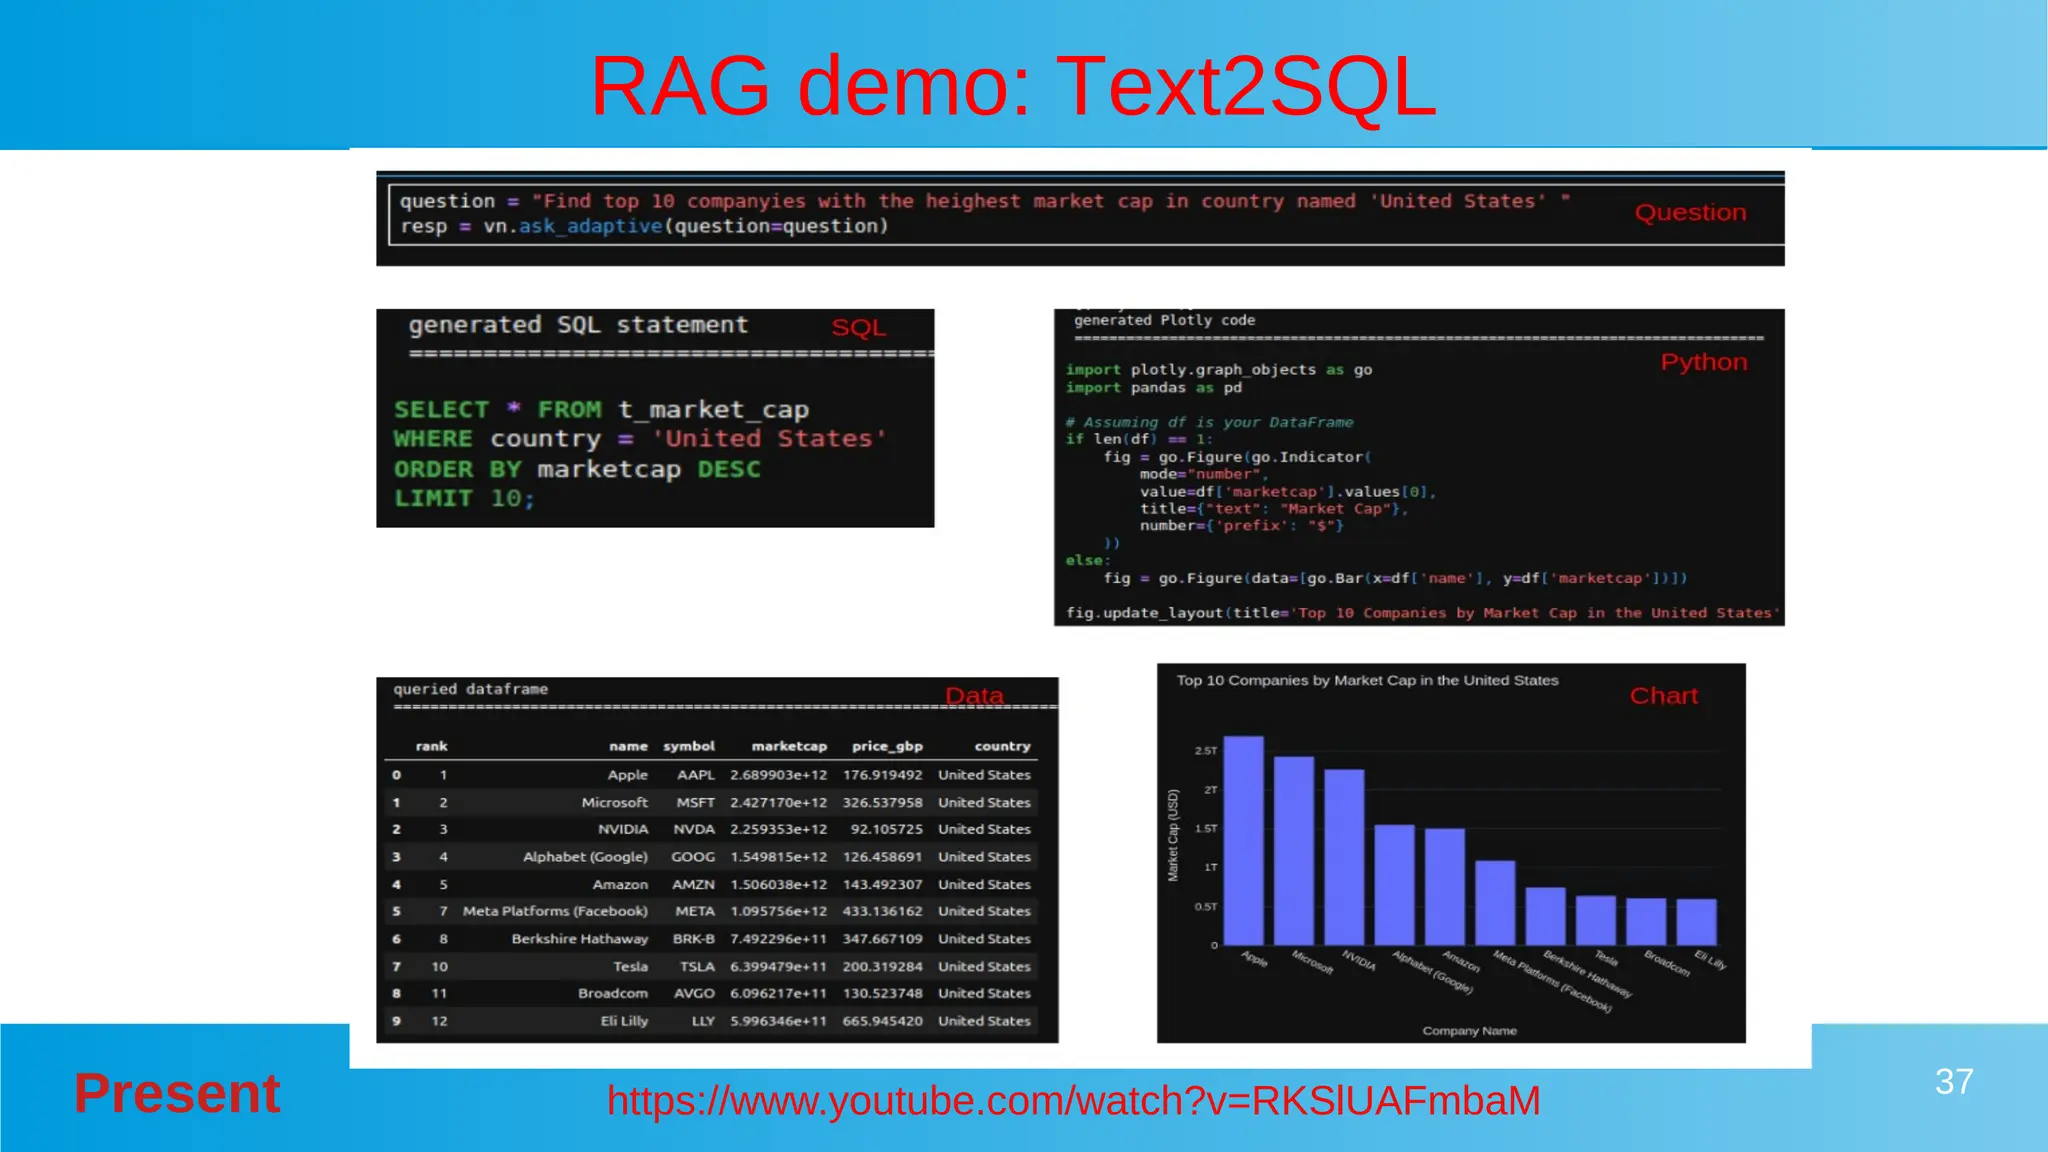The image size is (2048, 1152).
Task: Click the red Question label
Action: 1690,213
